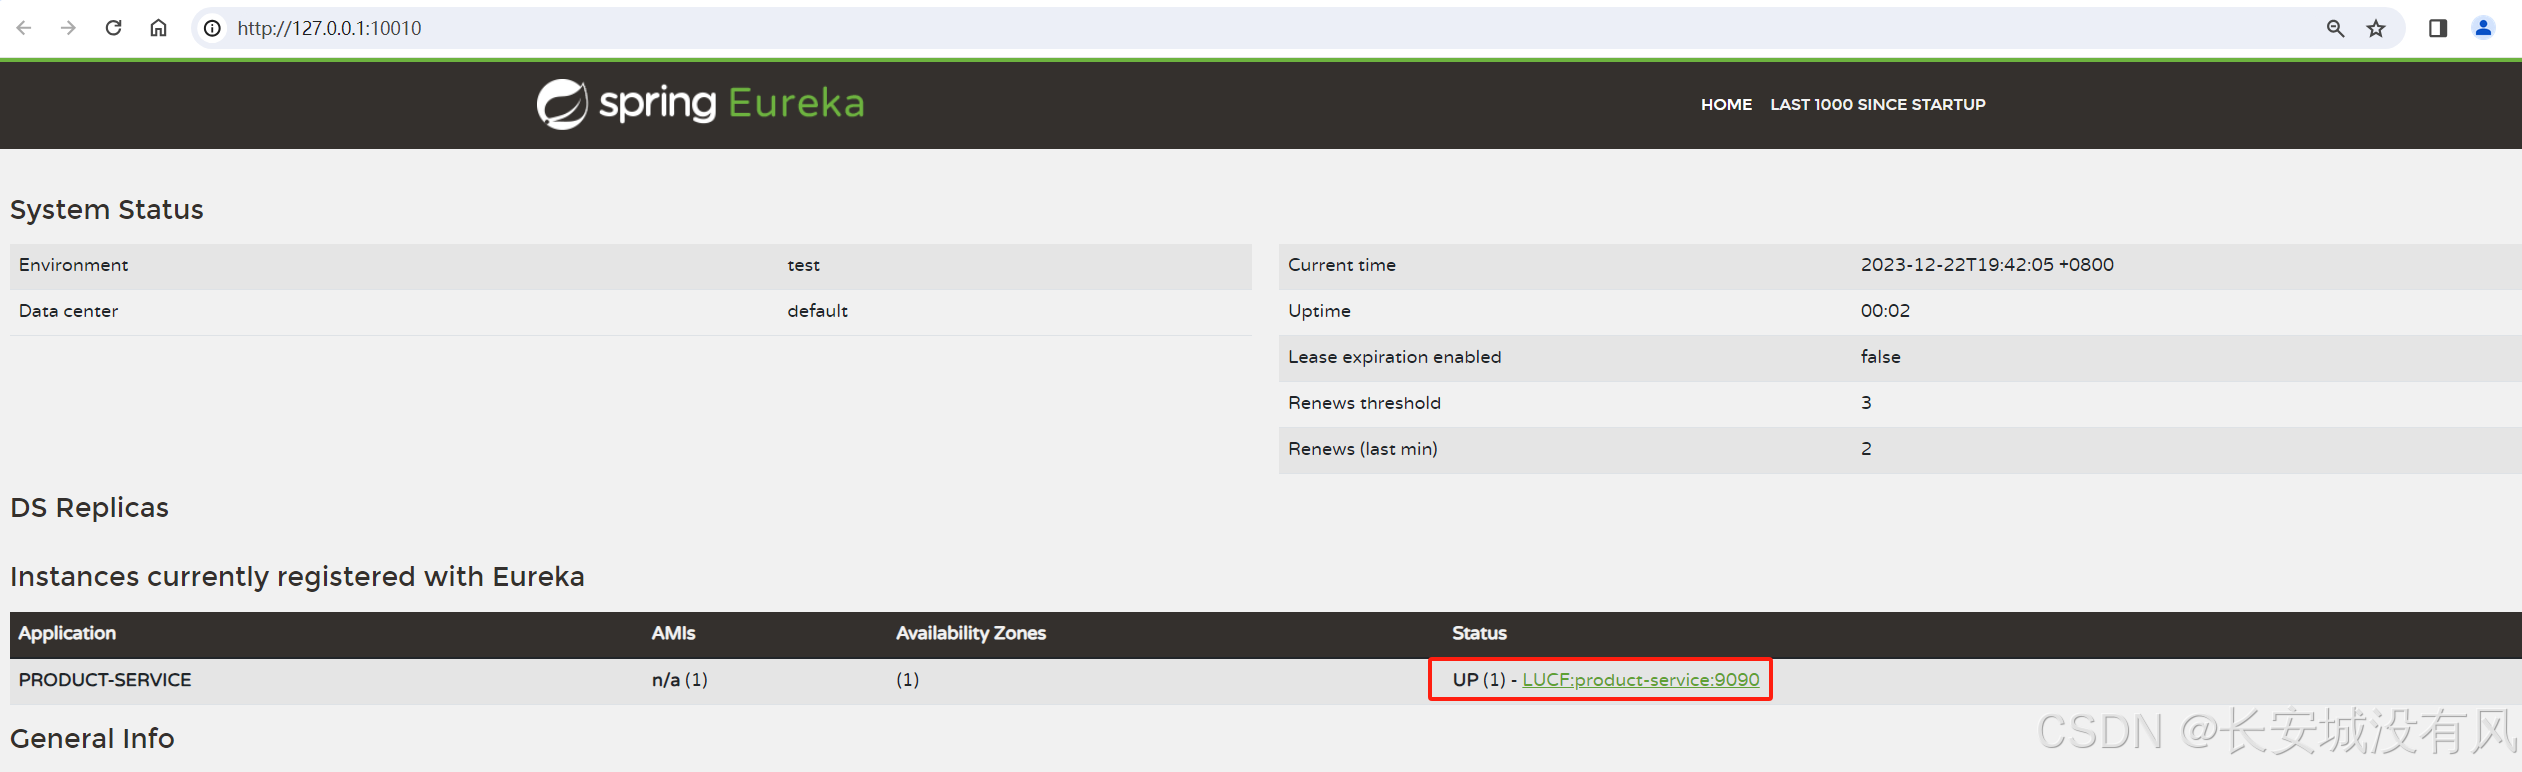The height and width of the screenshot is (772, 2522).
Task: Click the 'Lease expiration enabled' label
Action: [x=1394, y=357]
